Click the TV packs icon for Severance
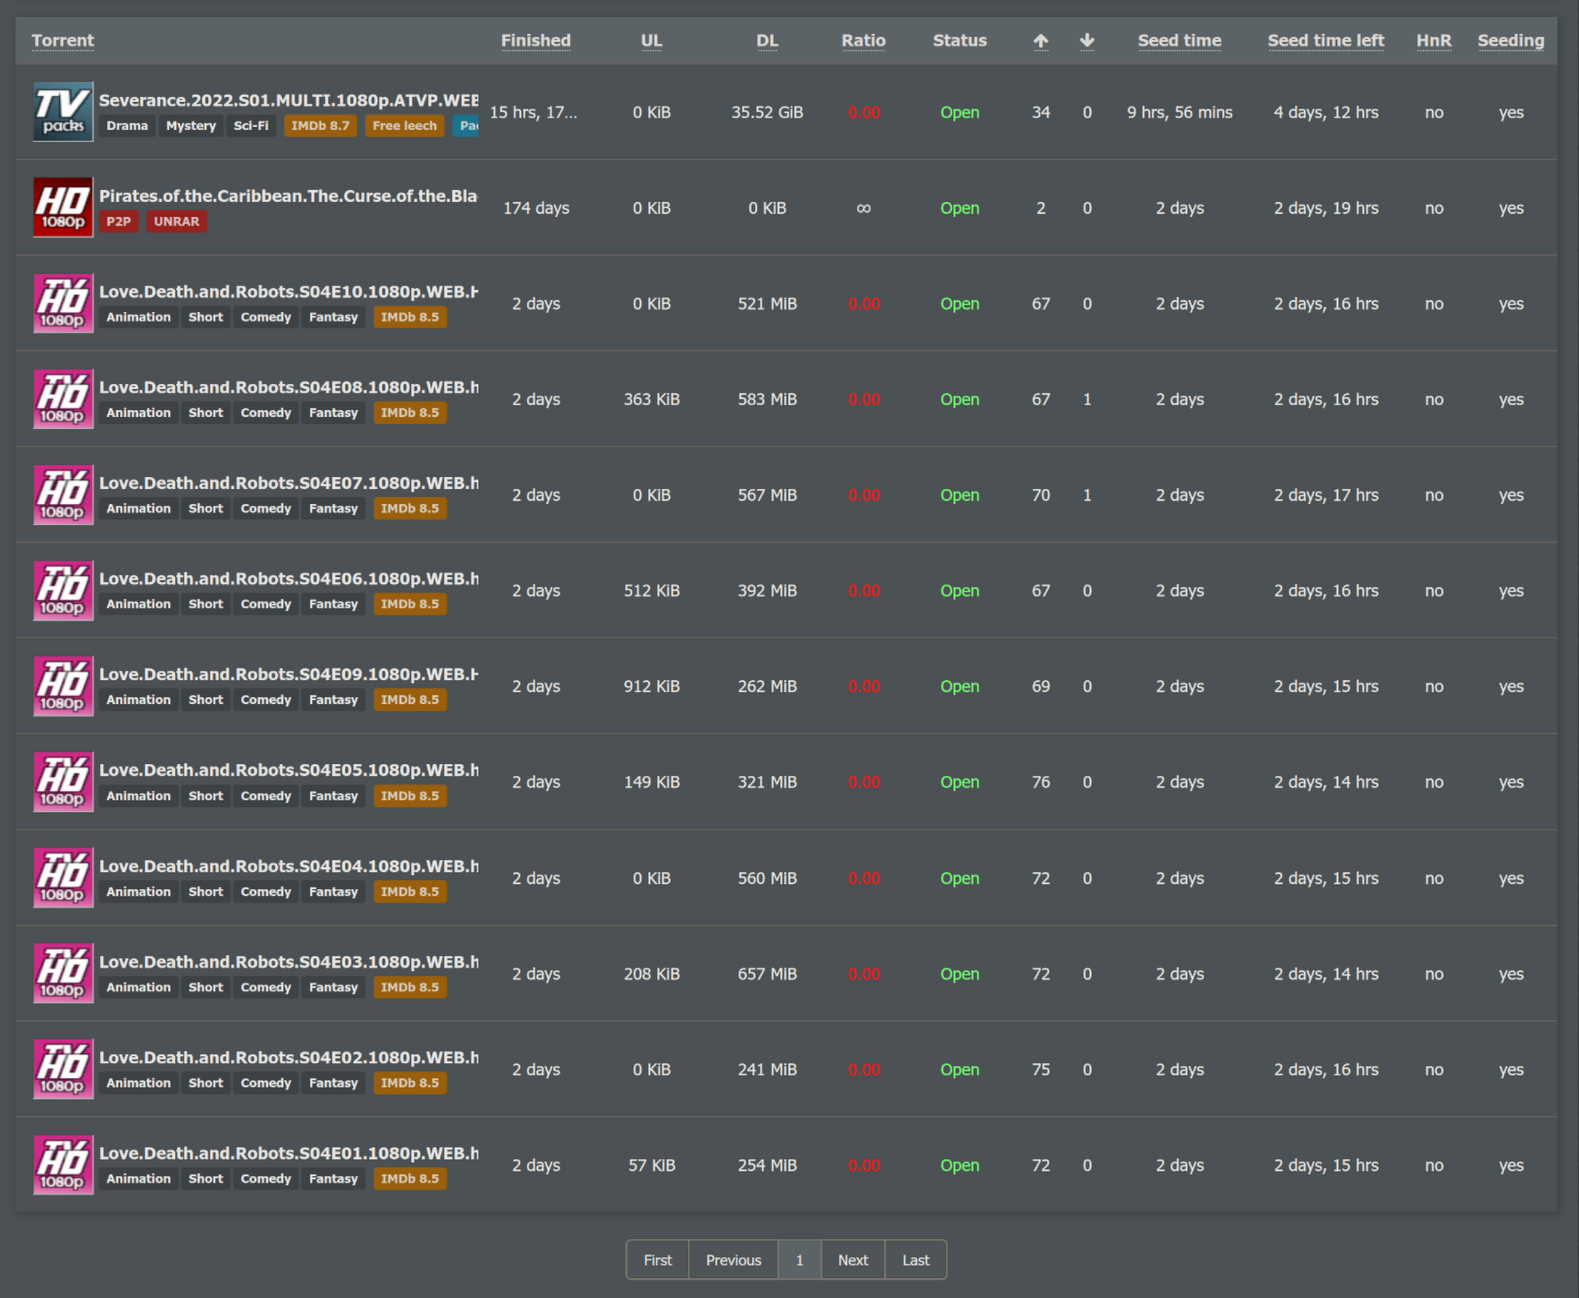 coord(63,112)
